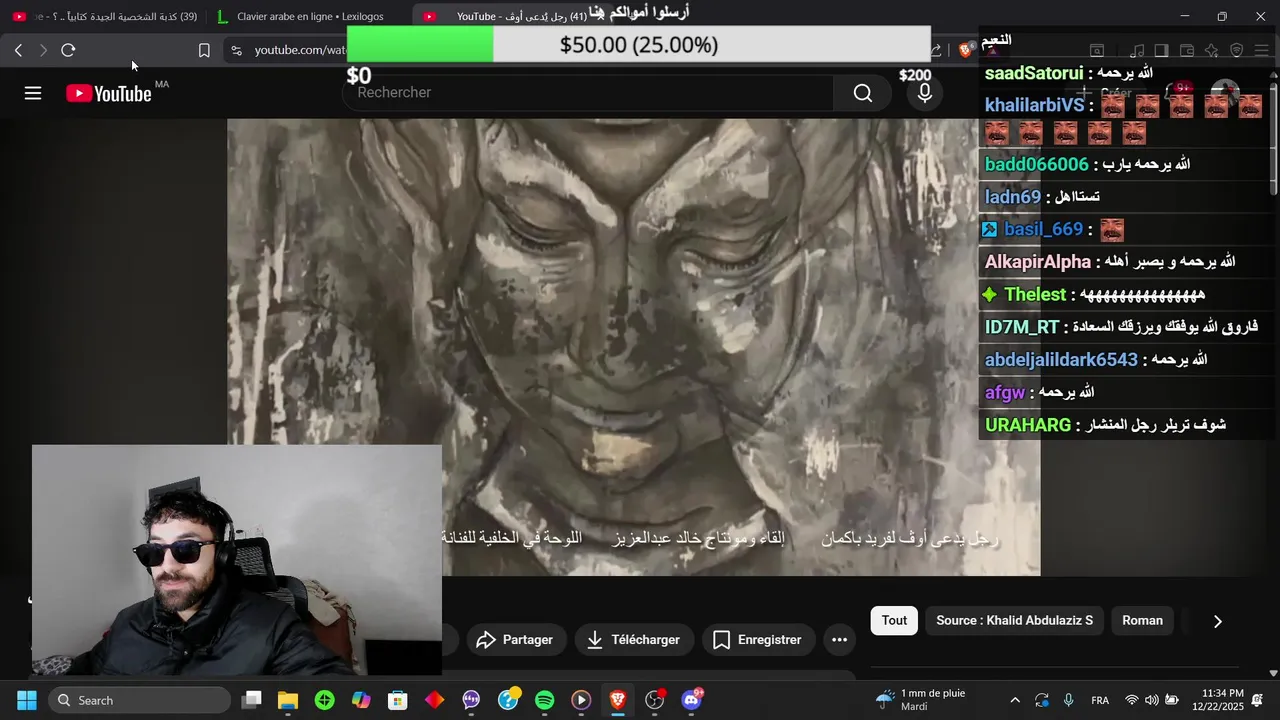This screenshot has height=720, width=1280.
Task: Click chat username AlkapirAlpha
Action: (1038, 262)
